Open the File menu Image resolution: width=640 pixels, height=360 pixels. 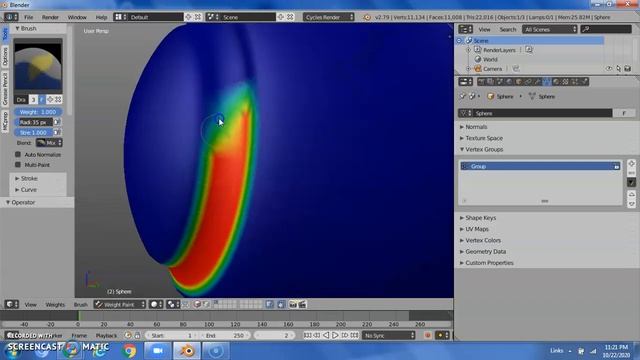click(29, 17)
